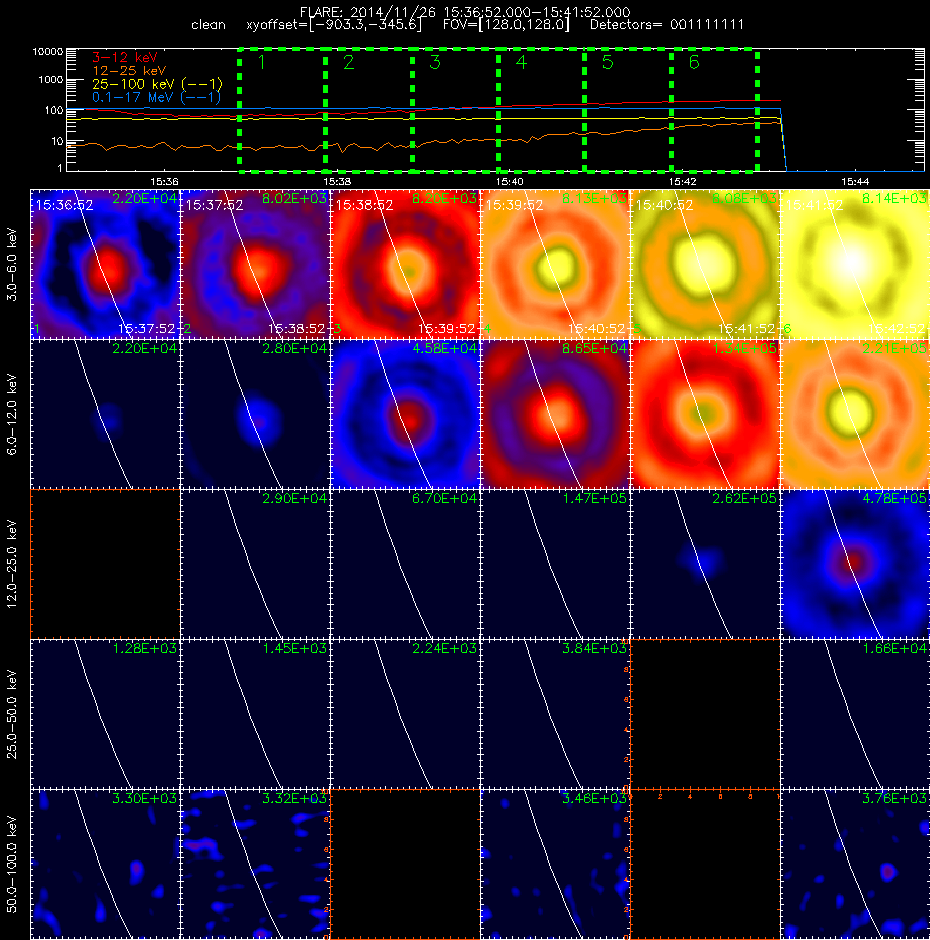This screenshot has width=930, height=940.
Task: Click the blue 0.1-17 MeV legend entry
Action: point(156,97)
